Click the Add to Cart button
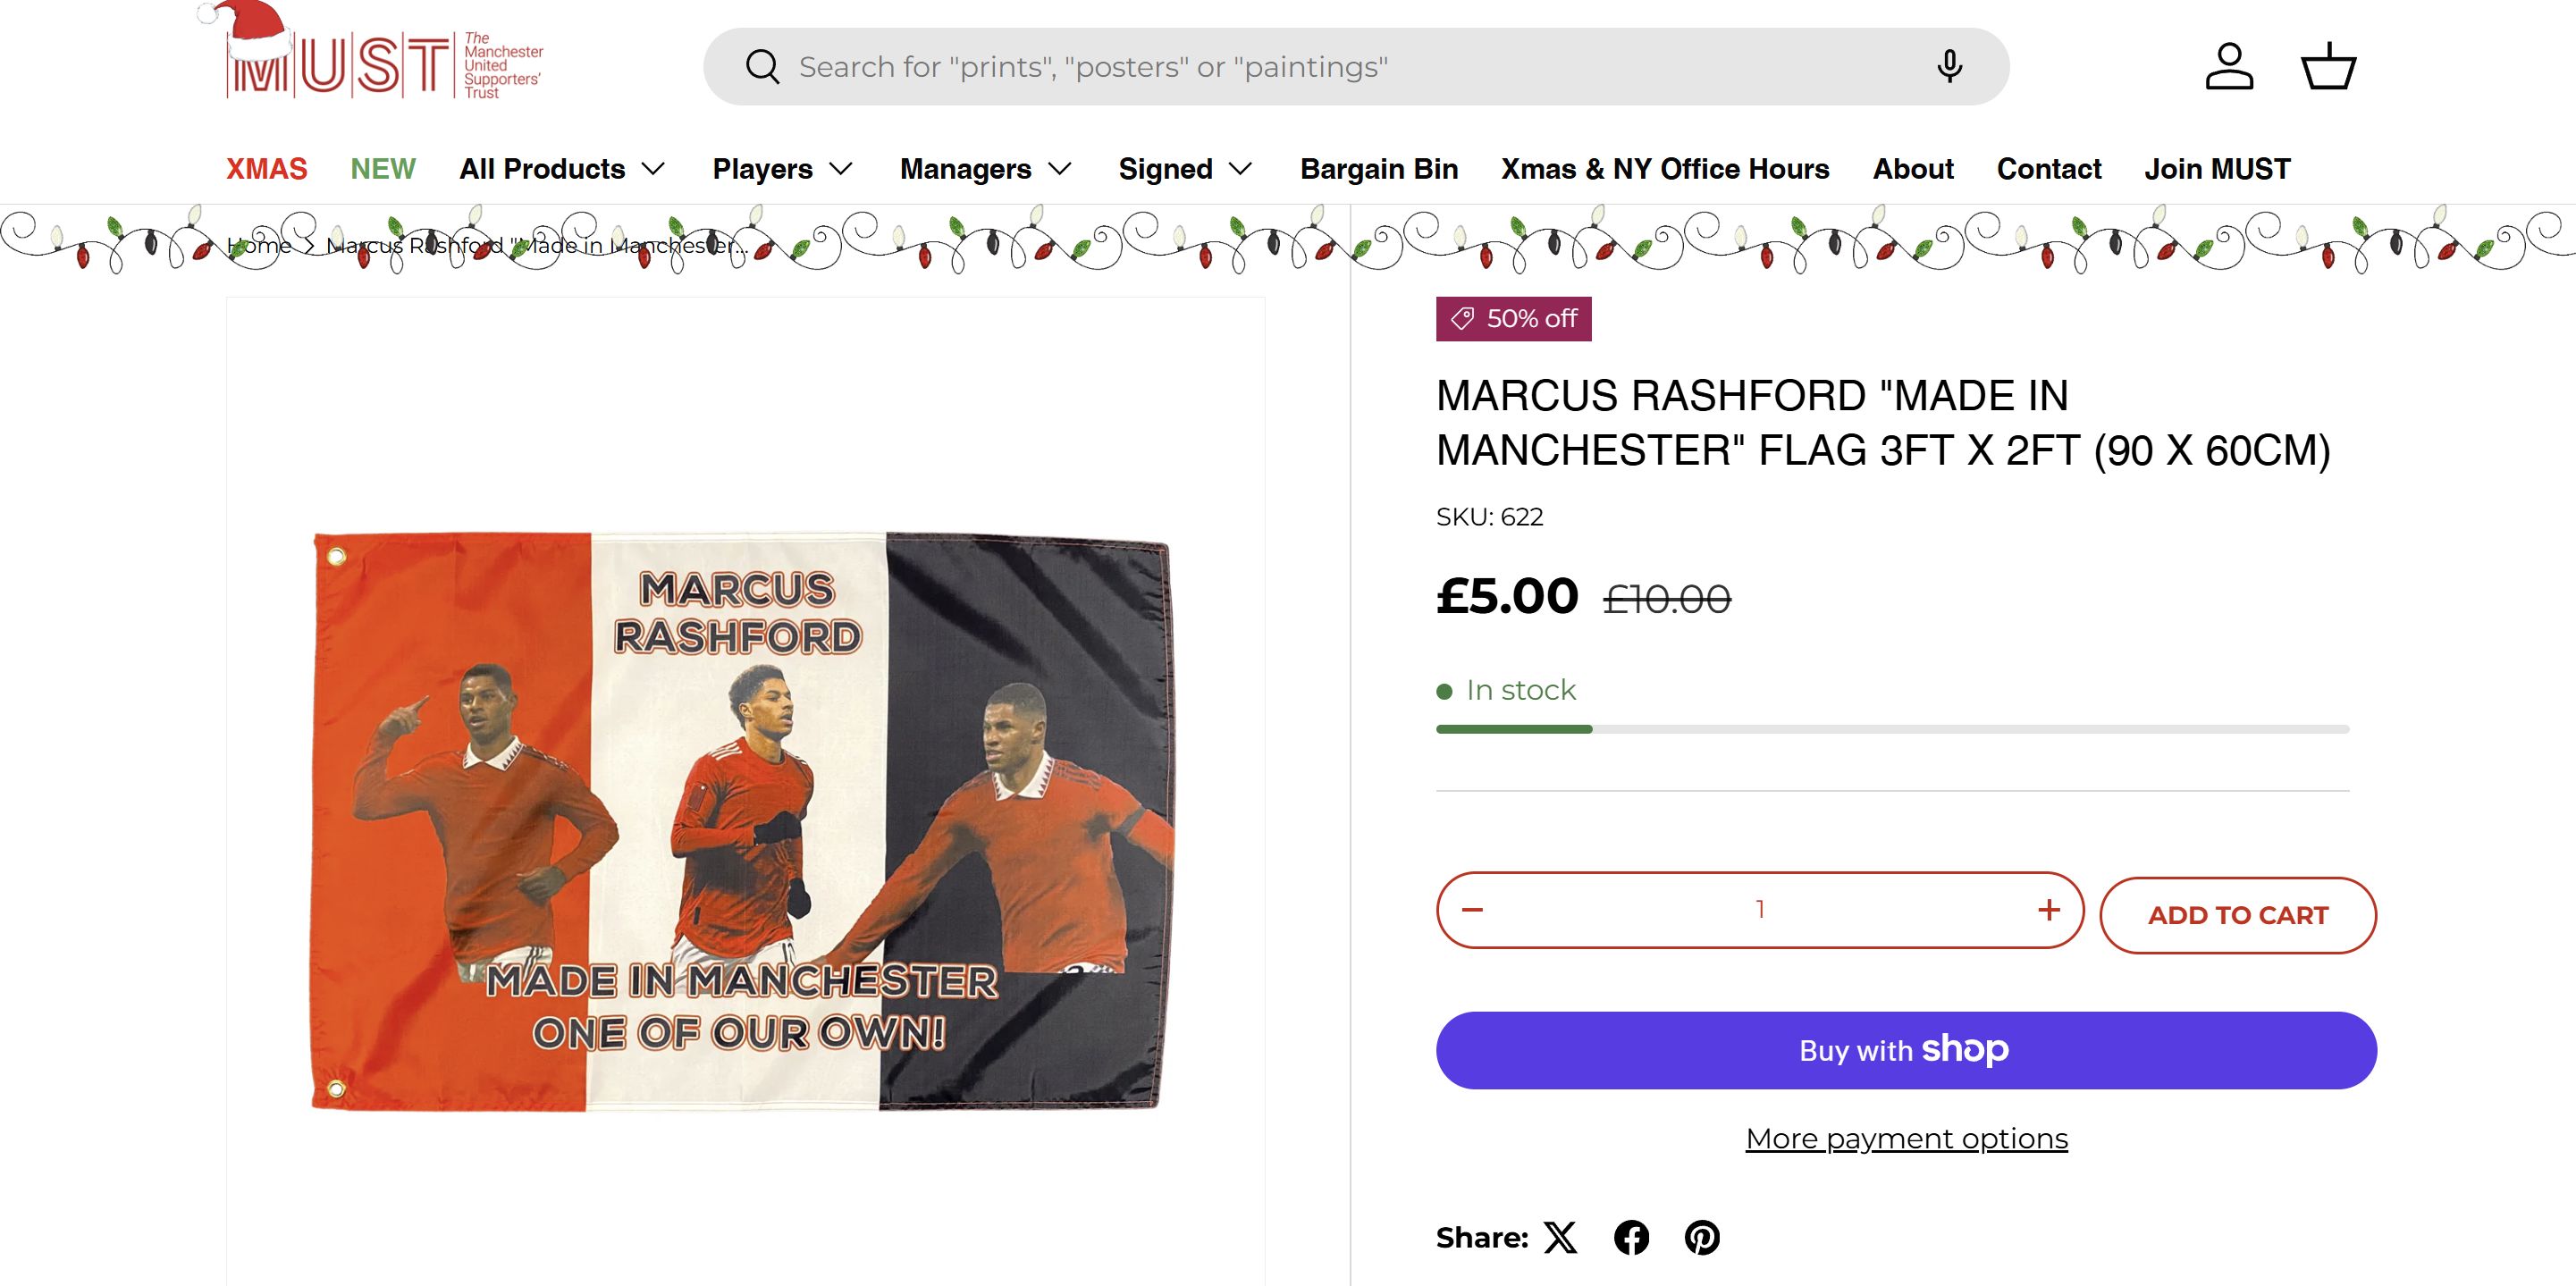 (x=2238, y=915)
